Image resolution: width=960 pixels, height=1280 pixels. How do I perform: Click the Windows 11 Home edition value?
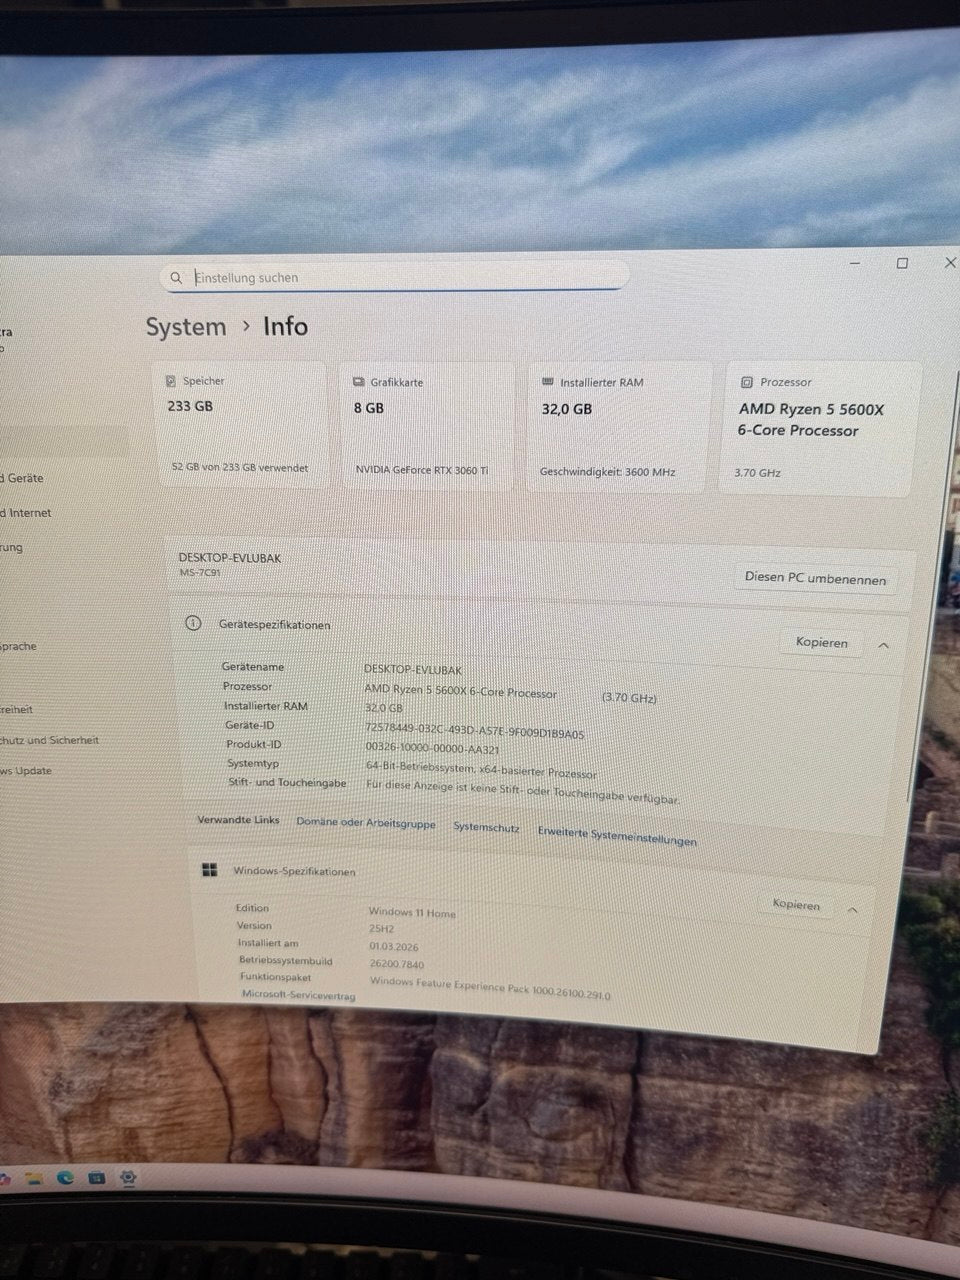click(412, 912)
